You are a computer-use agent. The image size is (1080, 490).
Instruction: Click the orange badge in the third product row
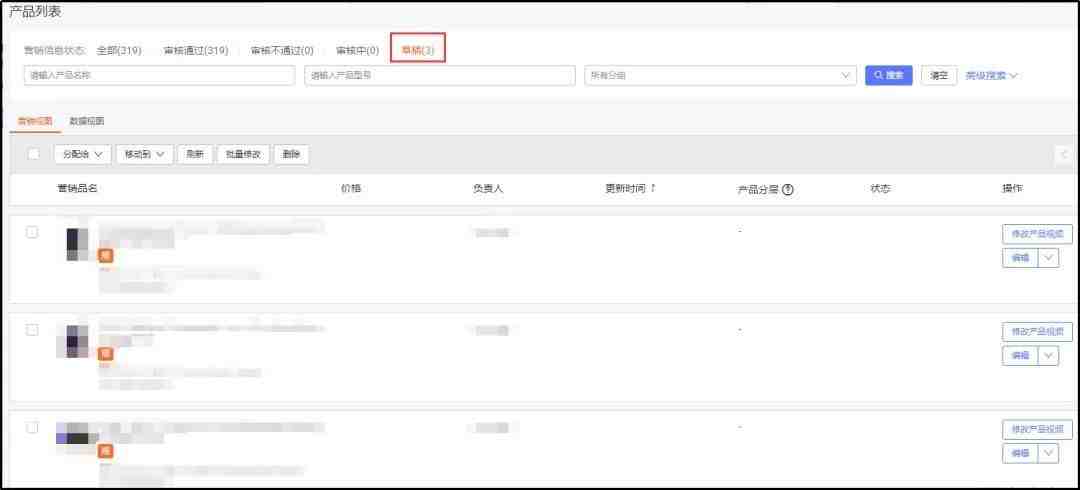(x=105, y=451)
